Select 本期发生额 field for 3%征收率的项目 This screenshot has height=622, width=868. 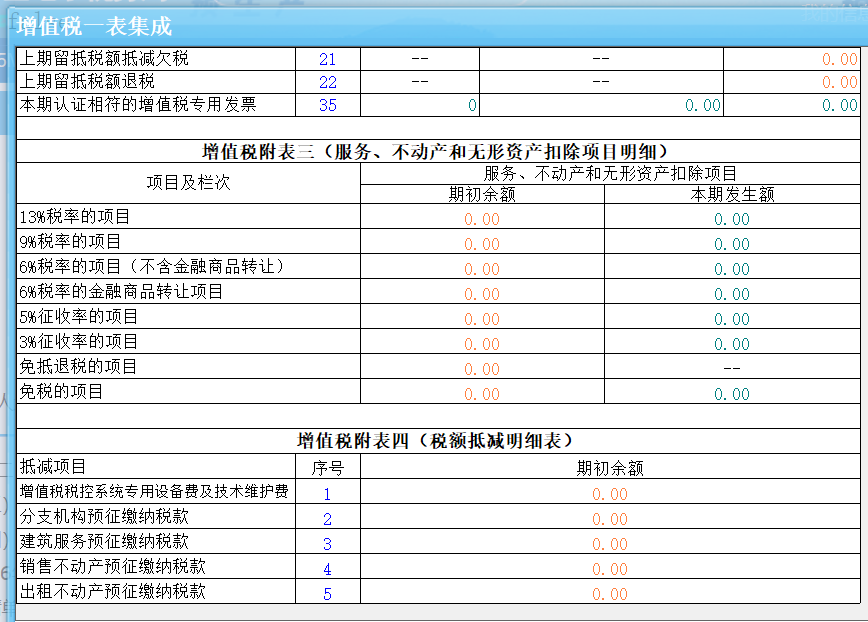click(x=731, y=344)
